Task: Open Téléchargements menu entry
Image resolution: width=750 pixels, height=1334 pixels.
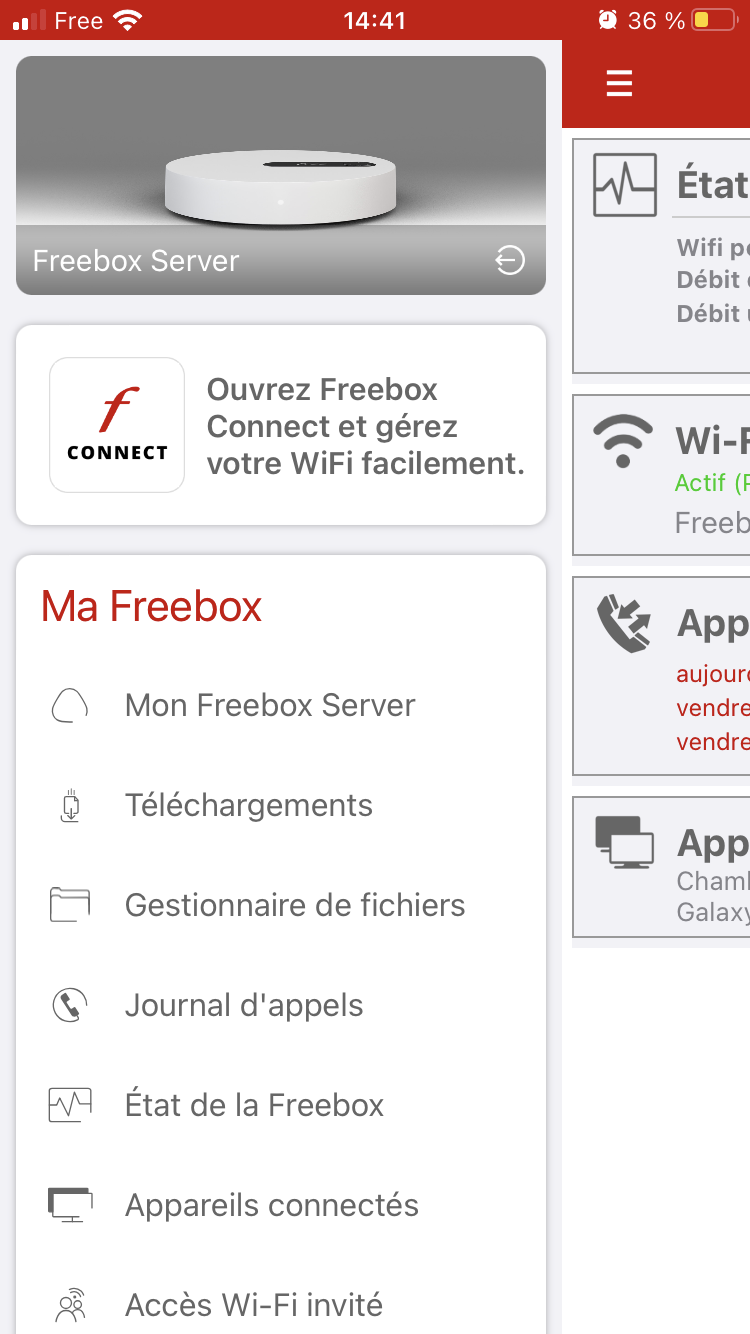Action: (249, 805)
